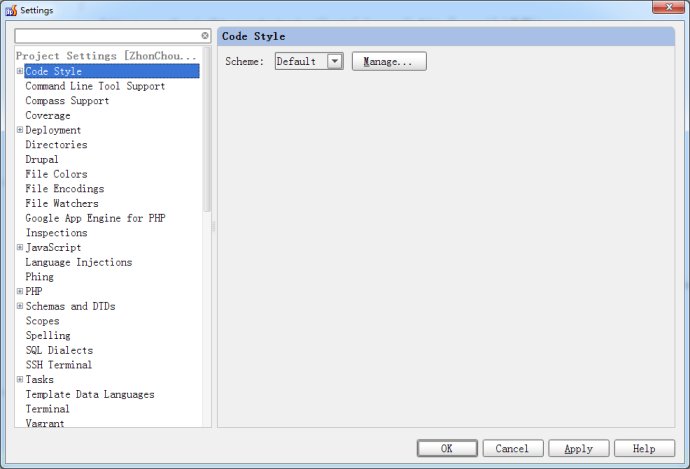Expand the Tasks tree node
The image size is (690, 469).
tap(20, 379)
